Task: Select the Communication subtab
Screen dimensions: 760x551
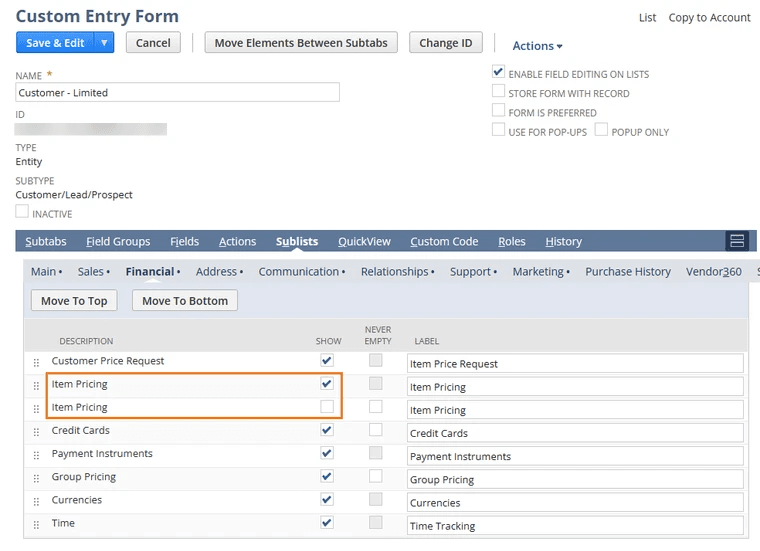Action: point(301,271)
